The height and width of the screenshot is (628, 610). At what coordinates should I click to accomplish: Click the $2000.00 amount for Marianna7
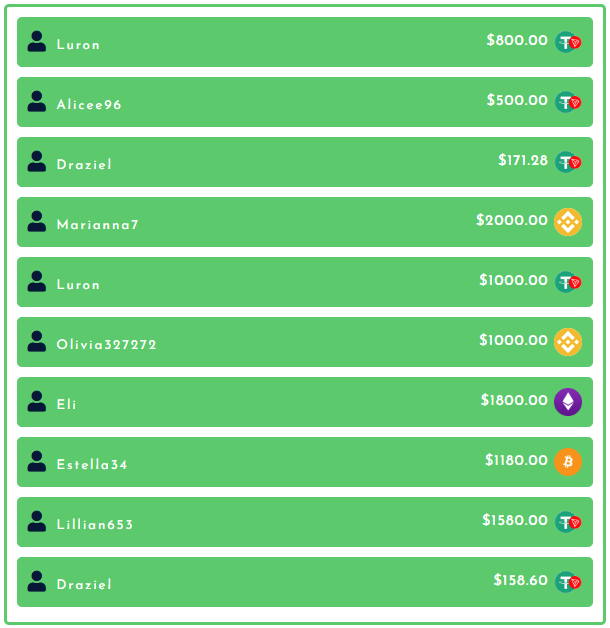coord(512,221)
